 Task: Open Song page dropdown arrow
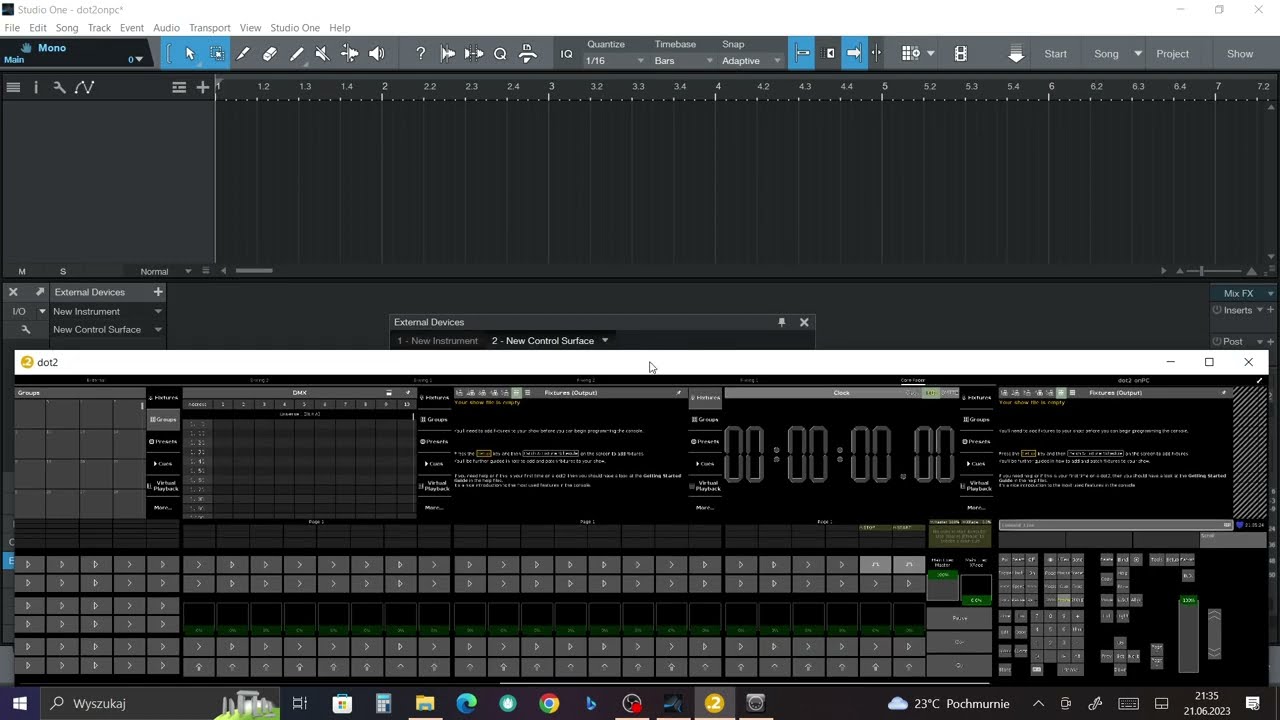(x=1138, y=54)
